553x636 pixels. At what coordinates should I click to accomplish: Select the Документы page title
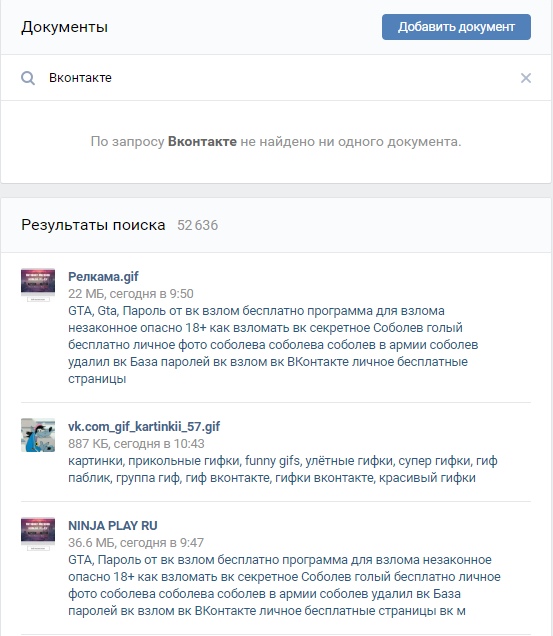pos(65,27)
